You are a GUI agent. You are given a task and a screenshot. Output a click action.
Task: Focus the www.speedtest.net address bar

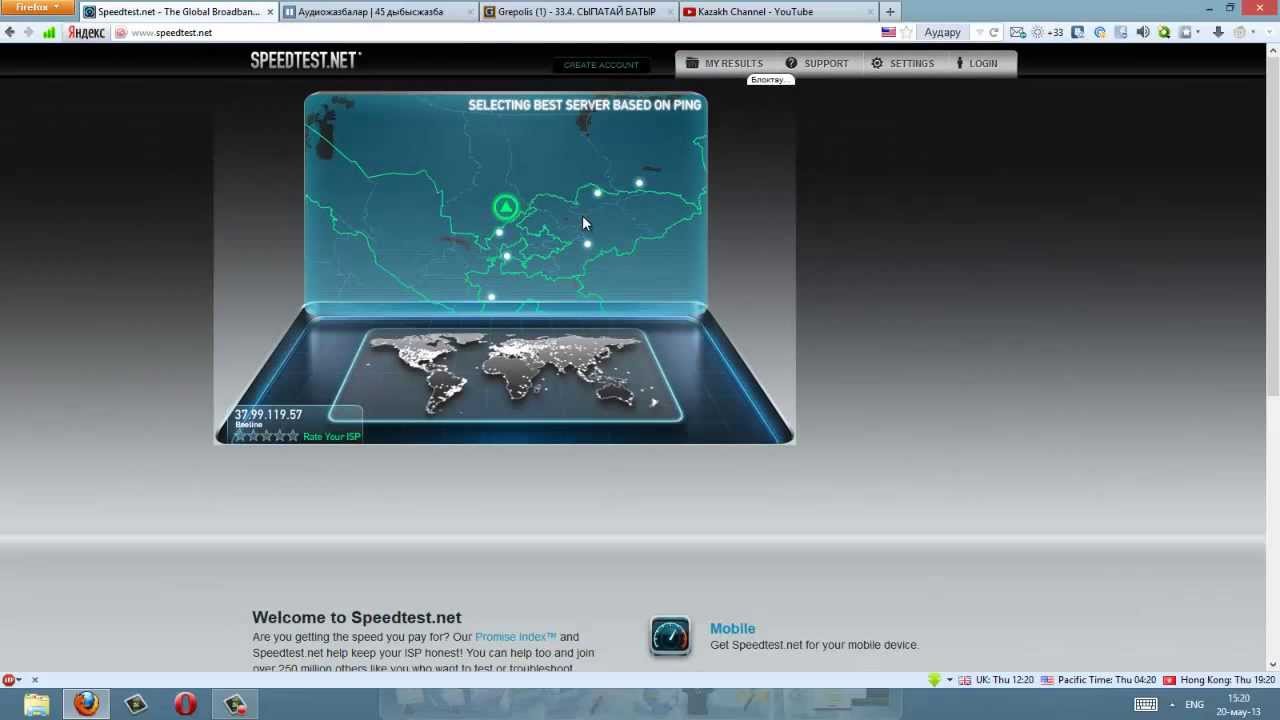[495, 33]
